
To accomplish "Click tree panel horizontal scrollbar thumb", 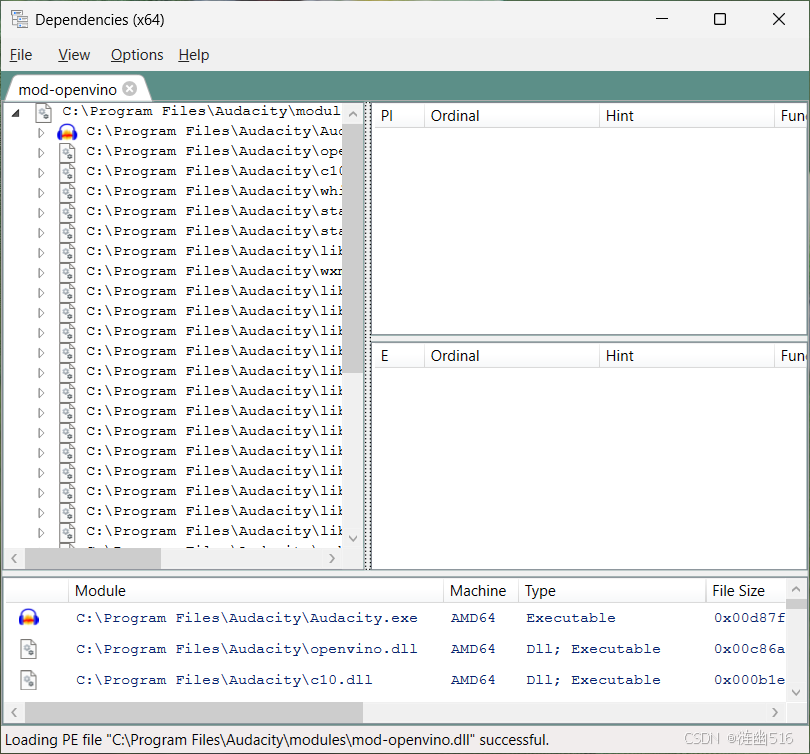I will pyautogui.click(x=93, y=558).
